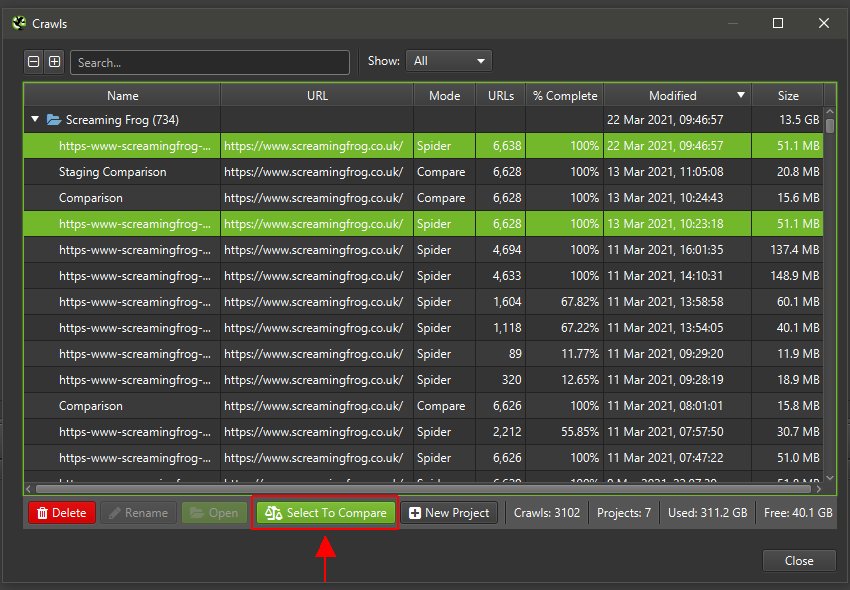Collapse the Screaming Frog (734) project tree
The image size is (850, 590).
pos(34,119)
